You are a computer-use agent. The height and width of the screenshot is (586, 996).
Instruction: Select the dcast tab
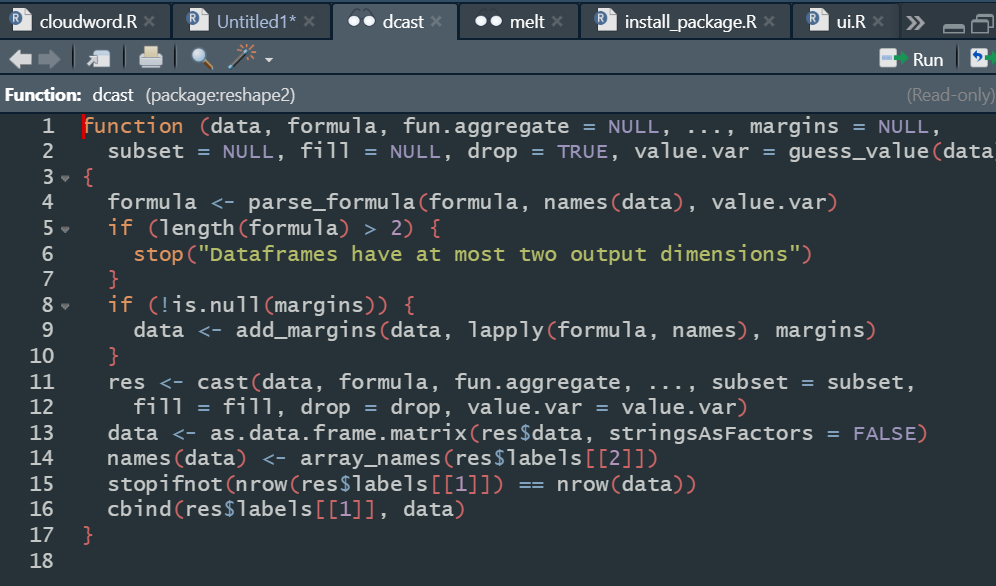coord(403,22)
